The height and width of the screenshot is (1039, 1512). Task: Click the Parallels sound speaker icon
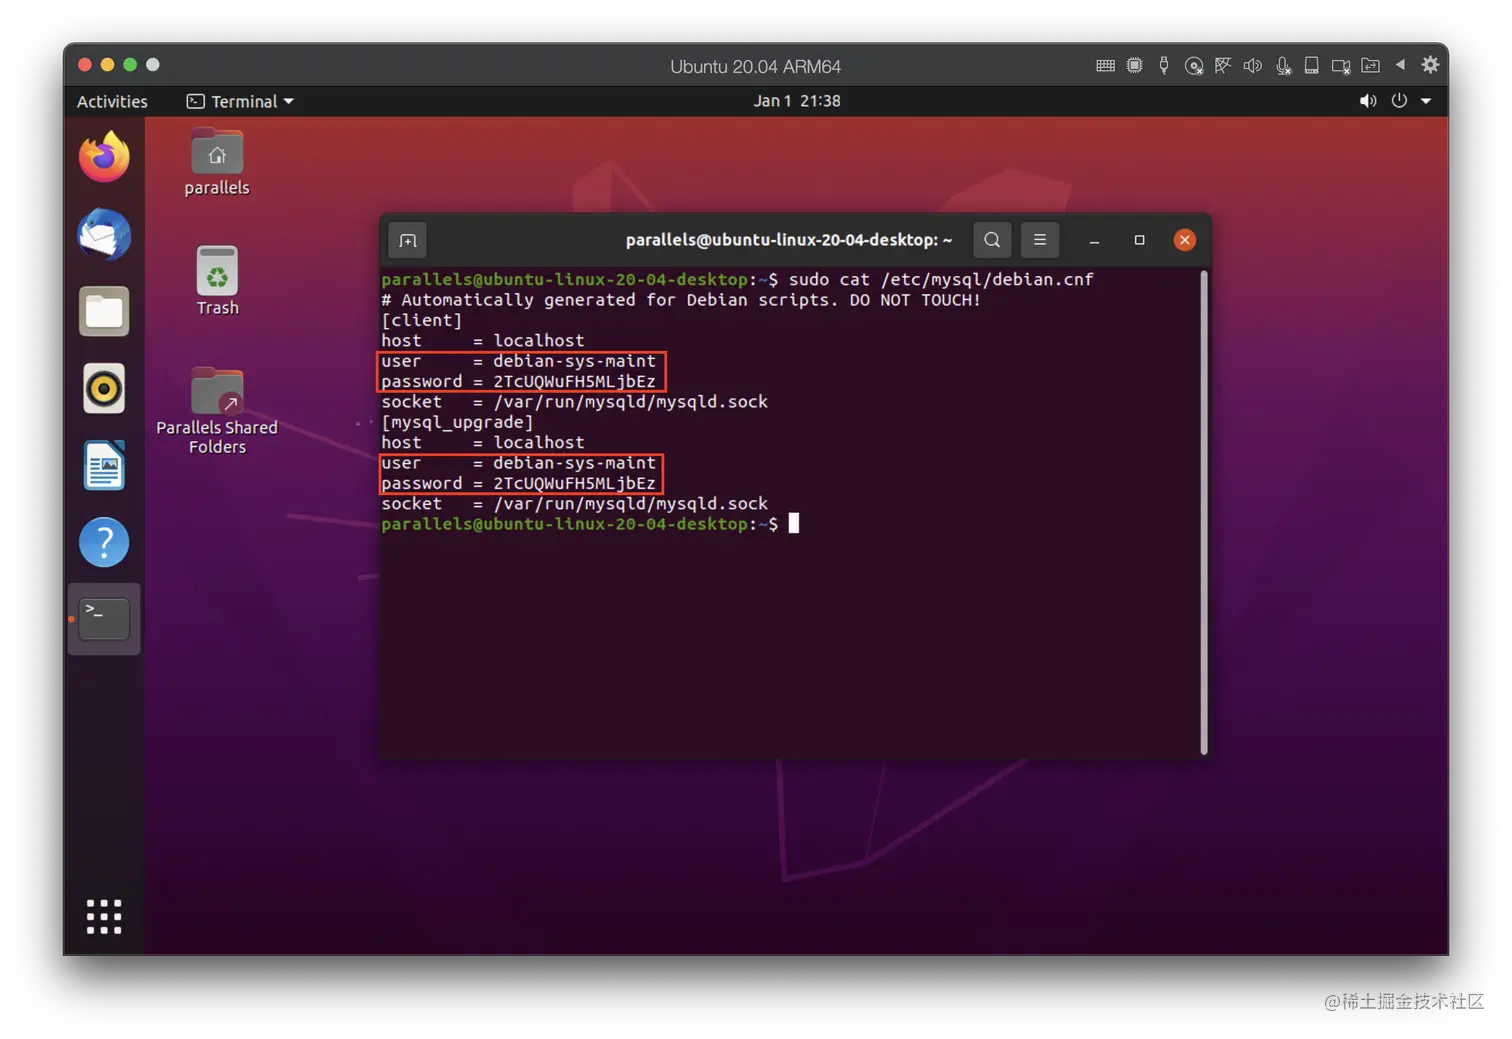(x=1252, y=66)
